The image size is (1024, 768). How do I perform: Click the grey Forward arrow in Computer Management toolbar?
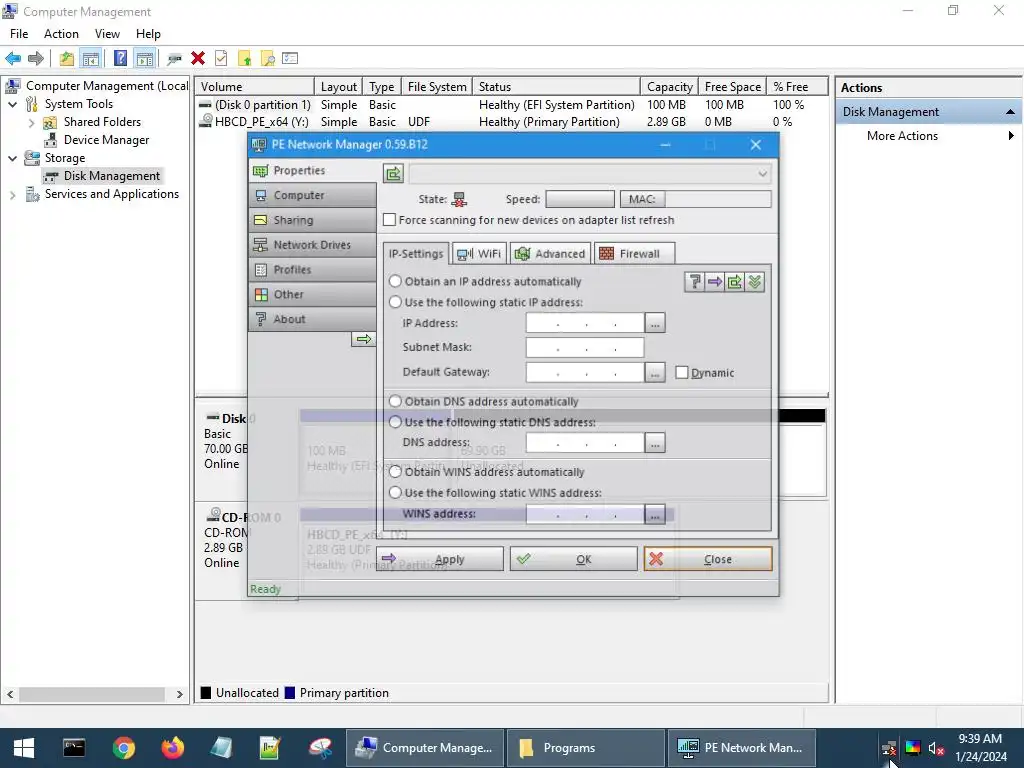(x=36, y=59)
